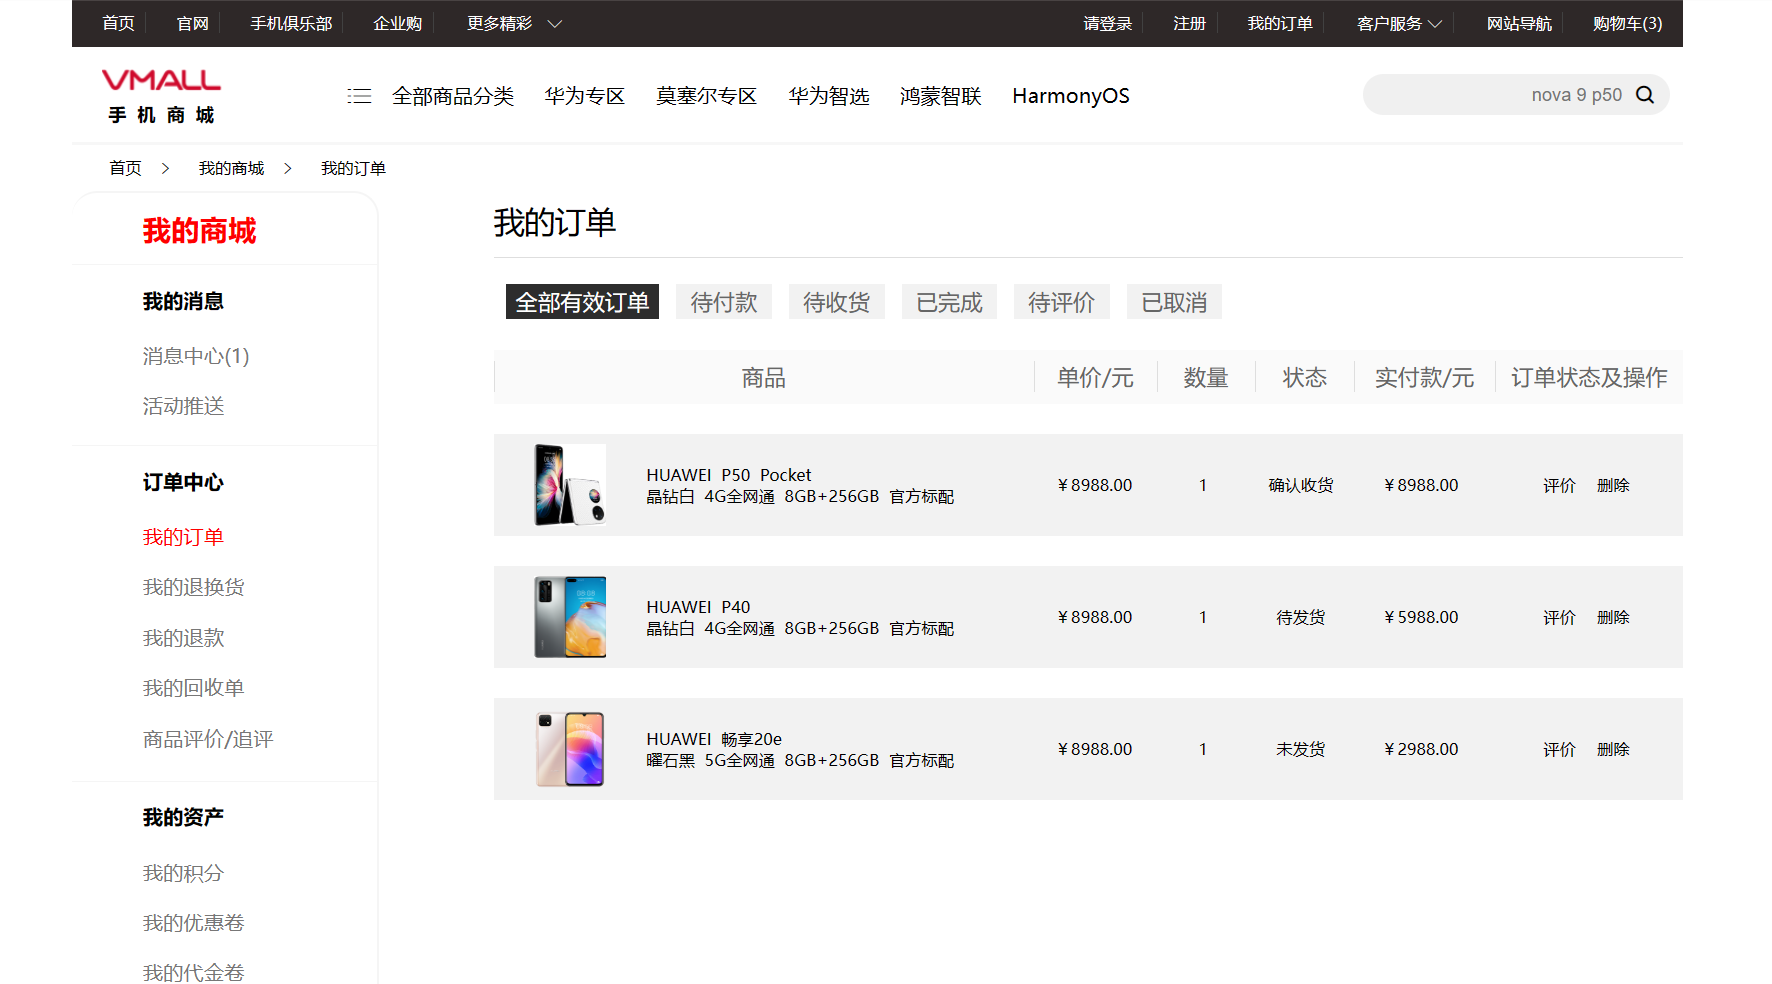Switch to the 已完成 orders tab

949,302
